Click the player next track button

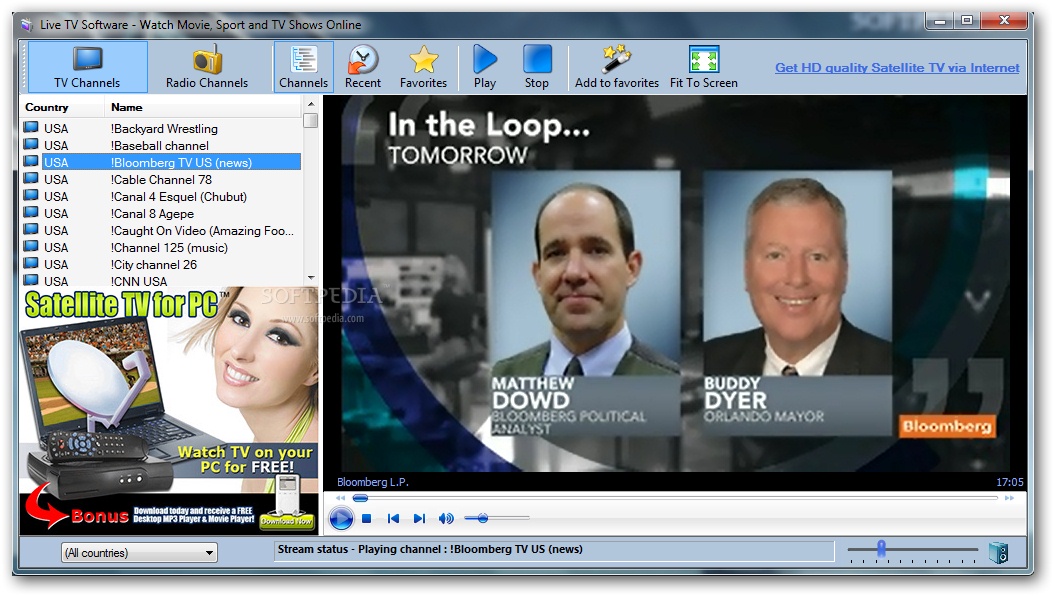(x=419, y=519)
